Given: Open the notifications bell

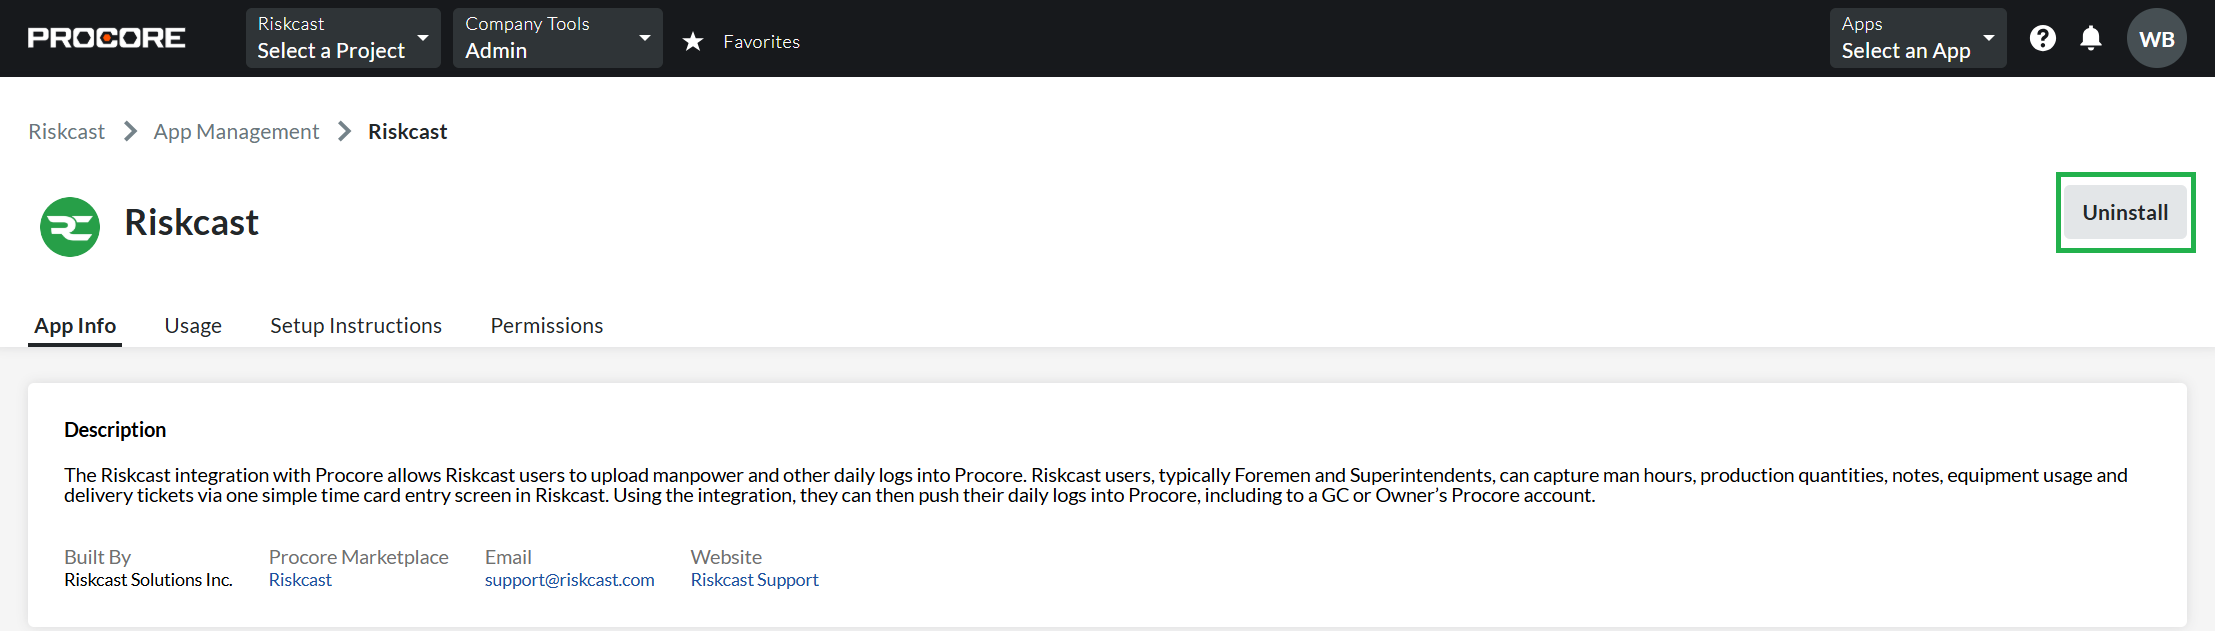Looking at the screenshot, I should click(2090, 38).
